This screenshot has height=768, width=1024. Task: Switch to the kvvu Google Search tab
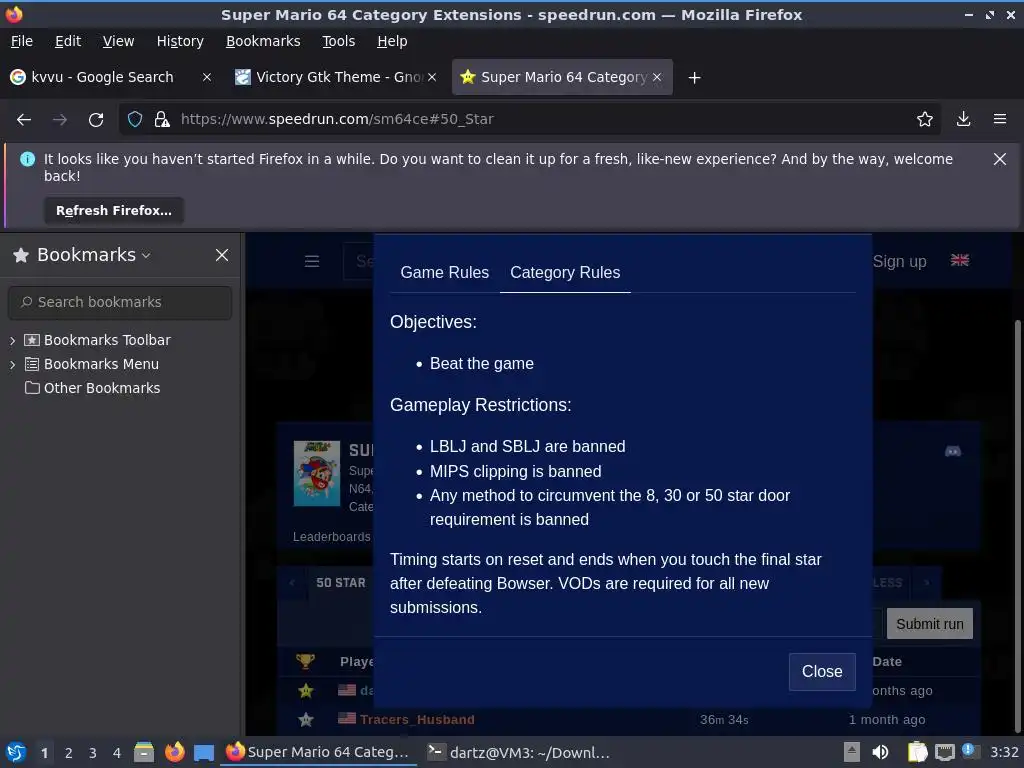pos(102,77)
